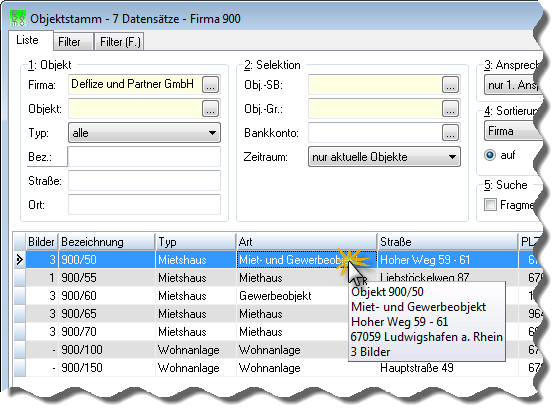Open the Sortierung dropdown showing Firma
This screenshot has width=560, height=414.
[512, 131]
